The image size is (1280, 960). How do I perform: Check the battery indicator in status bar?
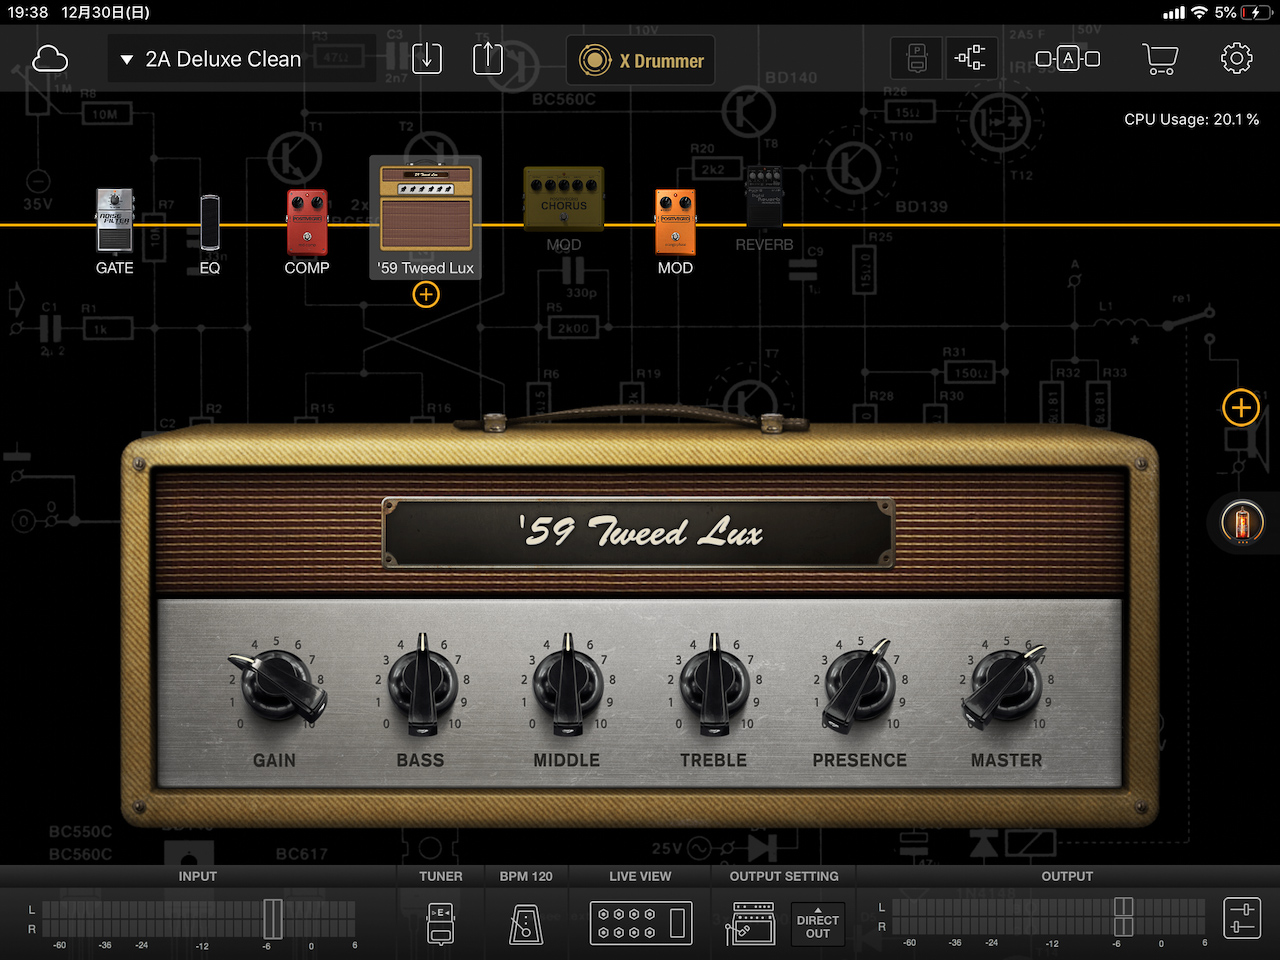1257,12
